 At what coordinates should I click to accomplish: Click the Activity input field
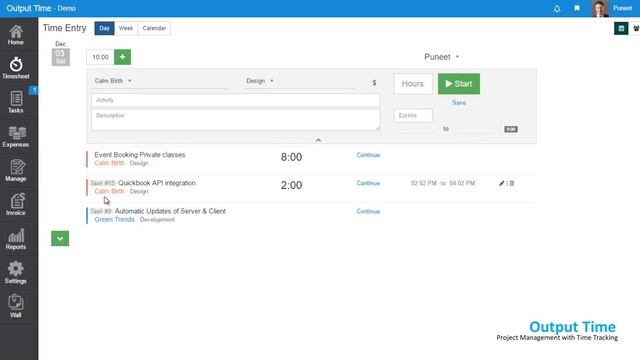tap(236, 100)
